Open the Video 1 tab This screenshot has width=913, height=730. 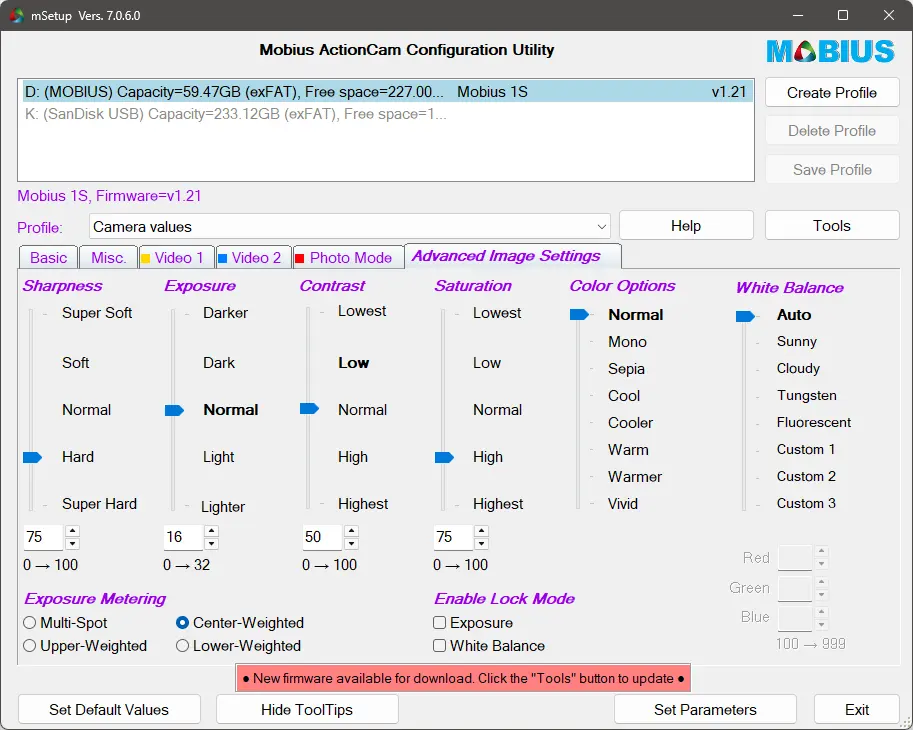176,257
